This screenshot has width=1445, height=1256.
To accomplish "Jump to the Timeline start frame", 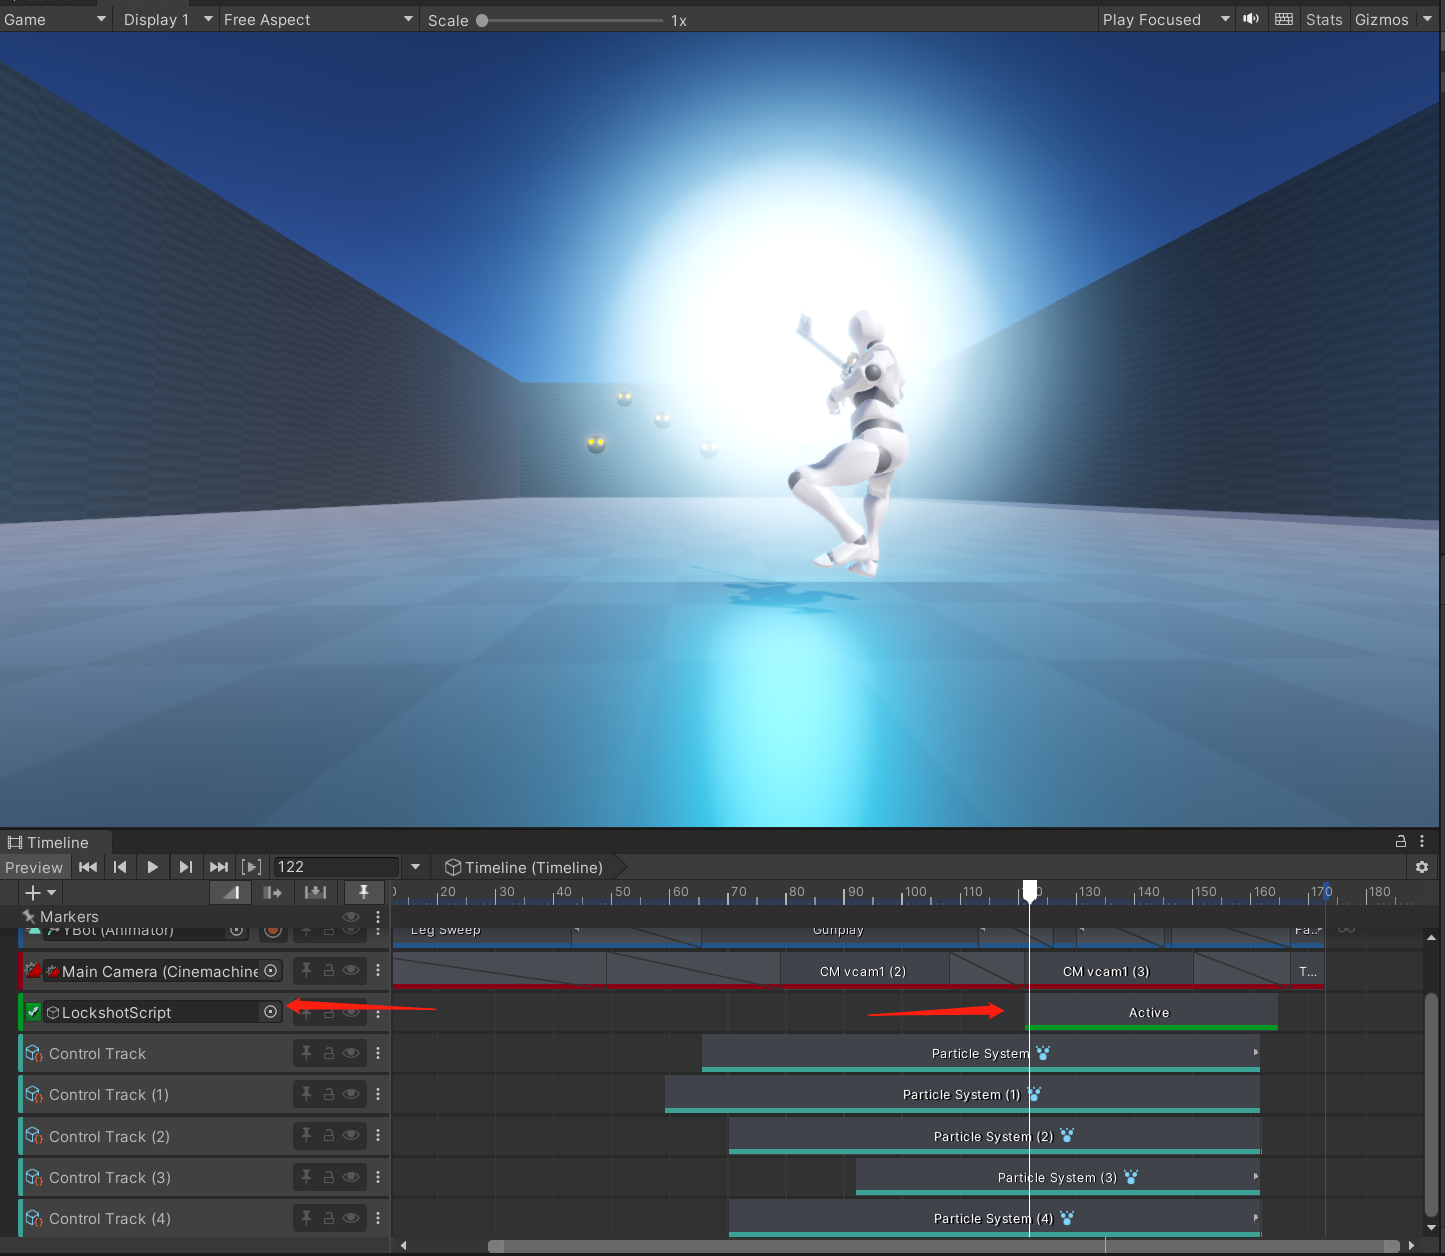I will (x=88, y=867).
